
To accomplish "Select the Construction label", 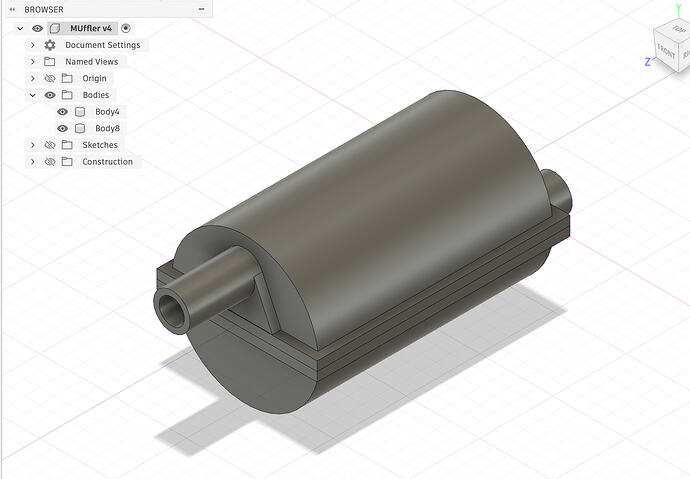I will tap(107, 162).
